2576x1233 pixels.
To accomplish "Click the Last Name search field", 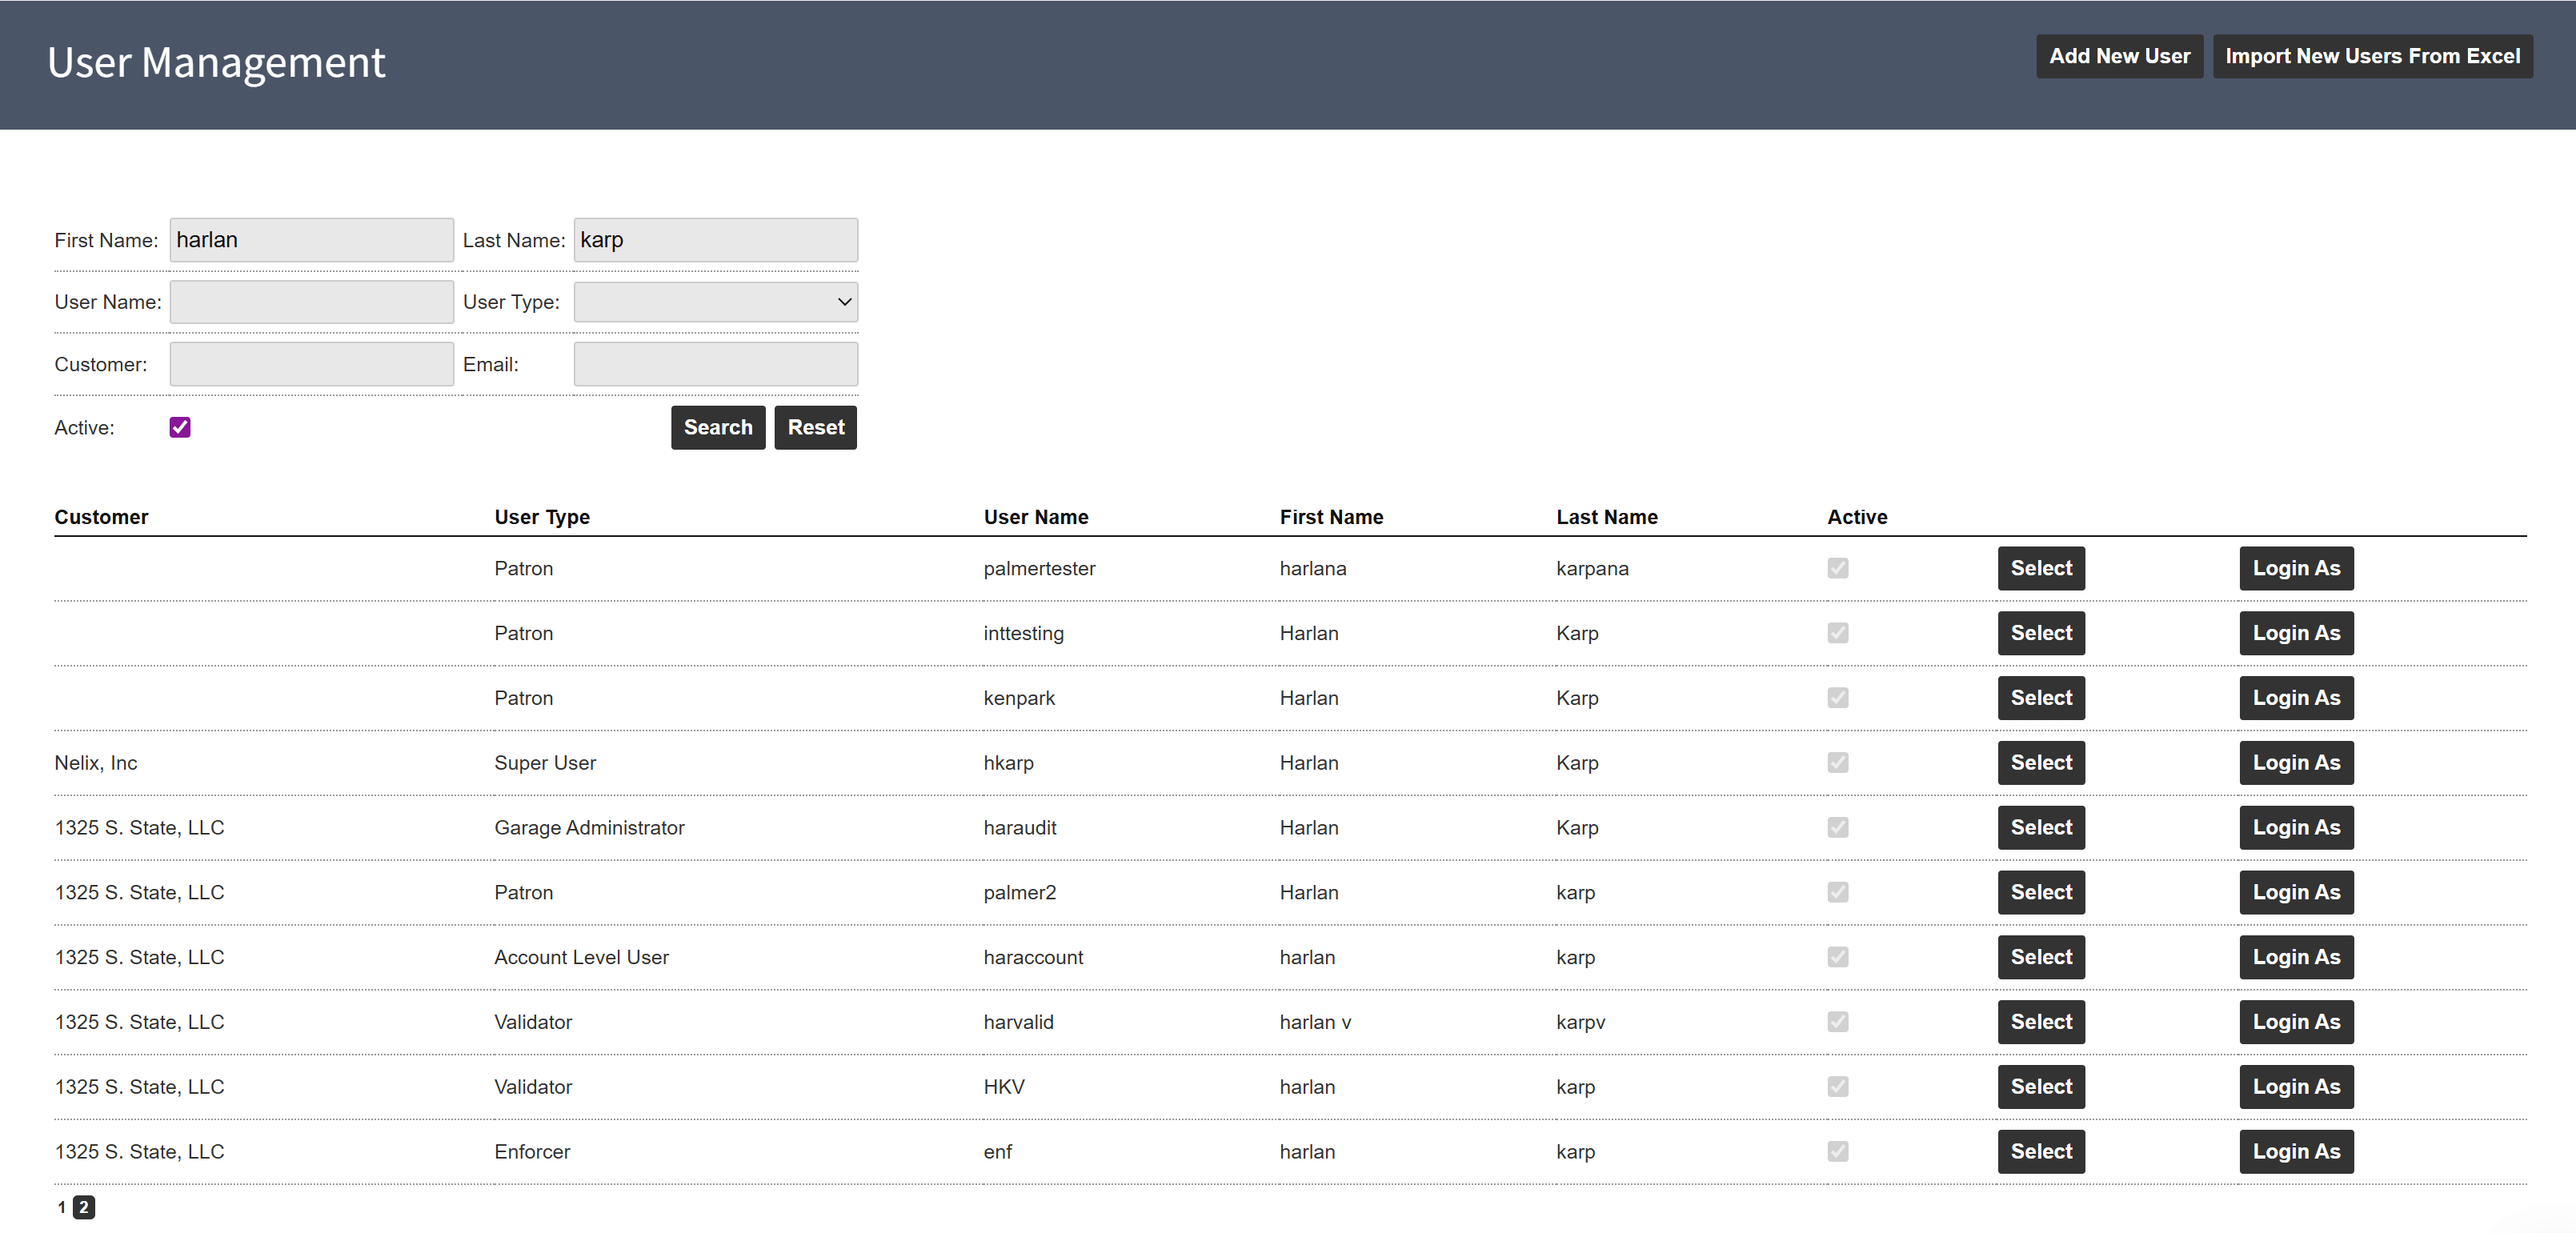I will coord(715,240).
